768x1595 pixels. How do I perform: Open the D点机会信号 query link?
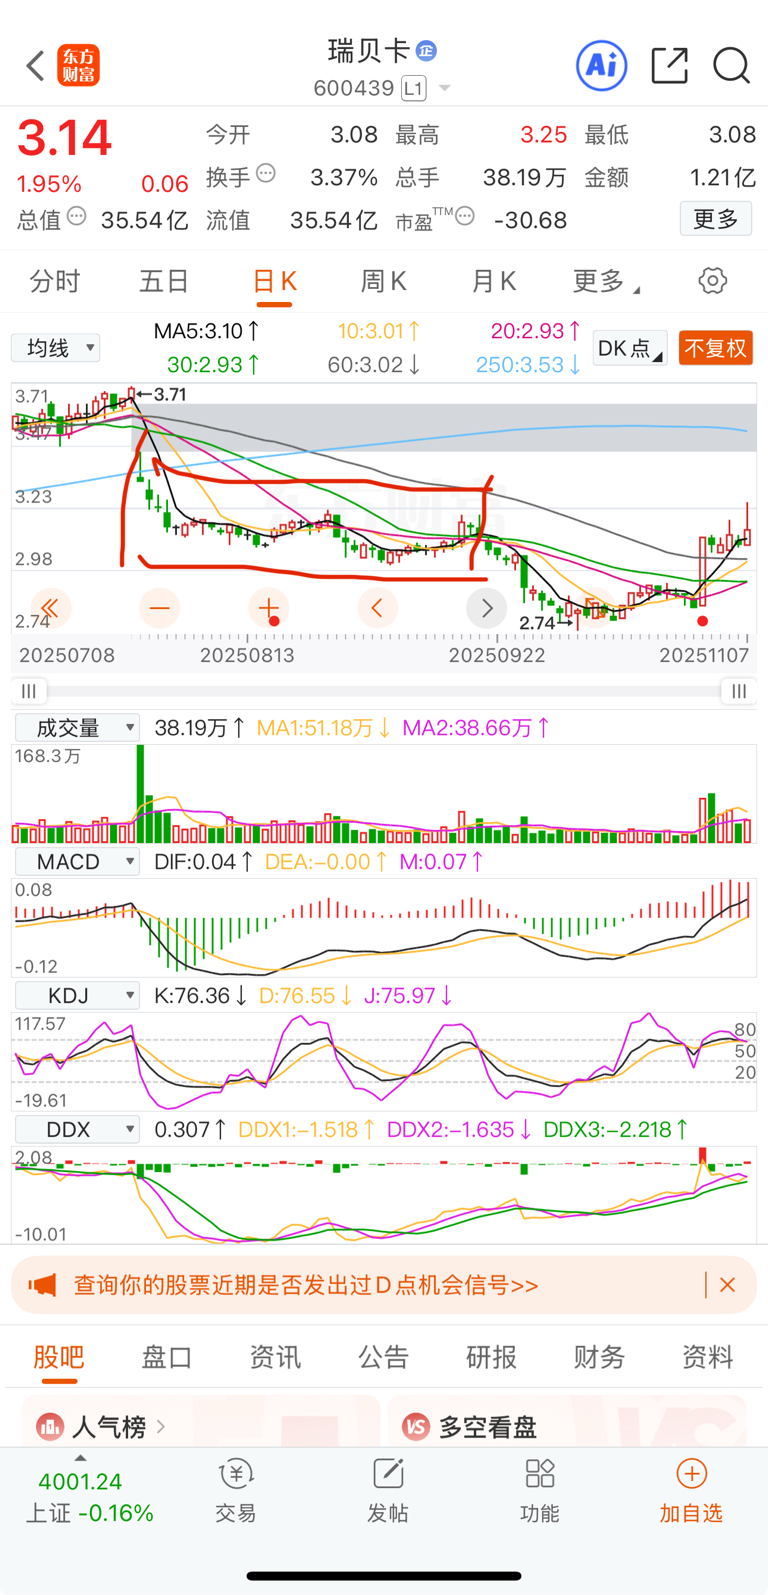pyautogui.click(x=306, y=1285)
